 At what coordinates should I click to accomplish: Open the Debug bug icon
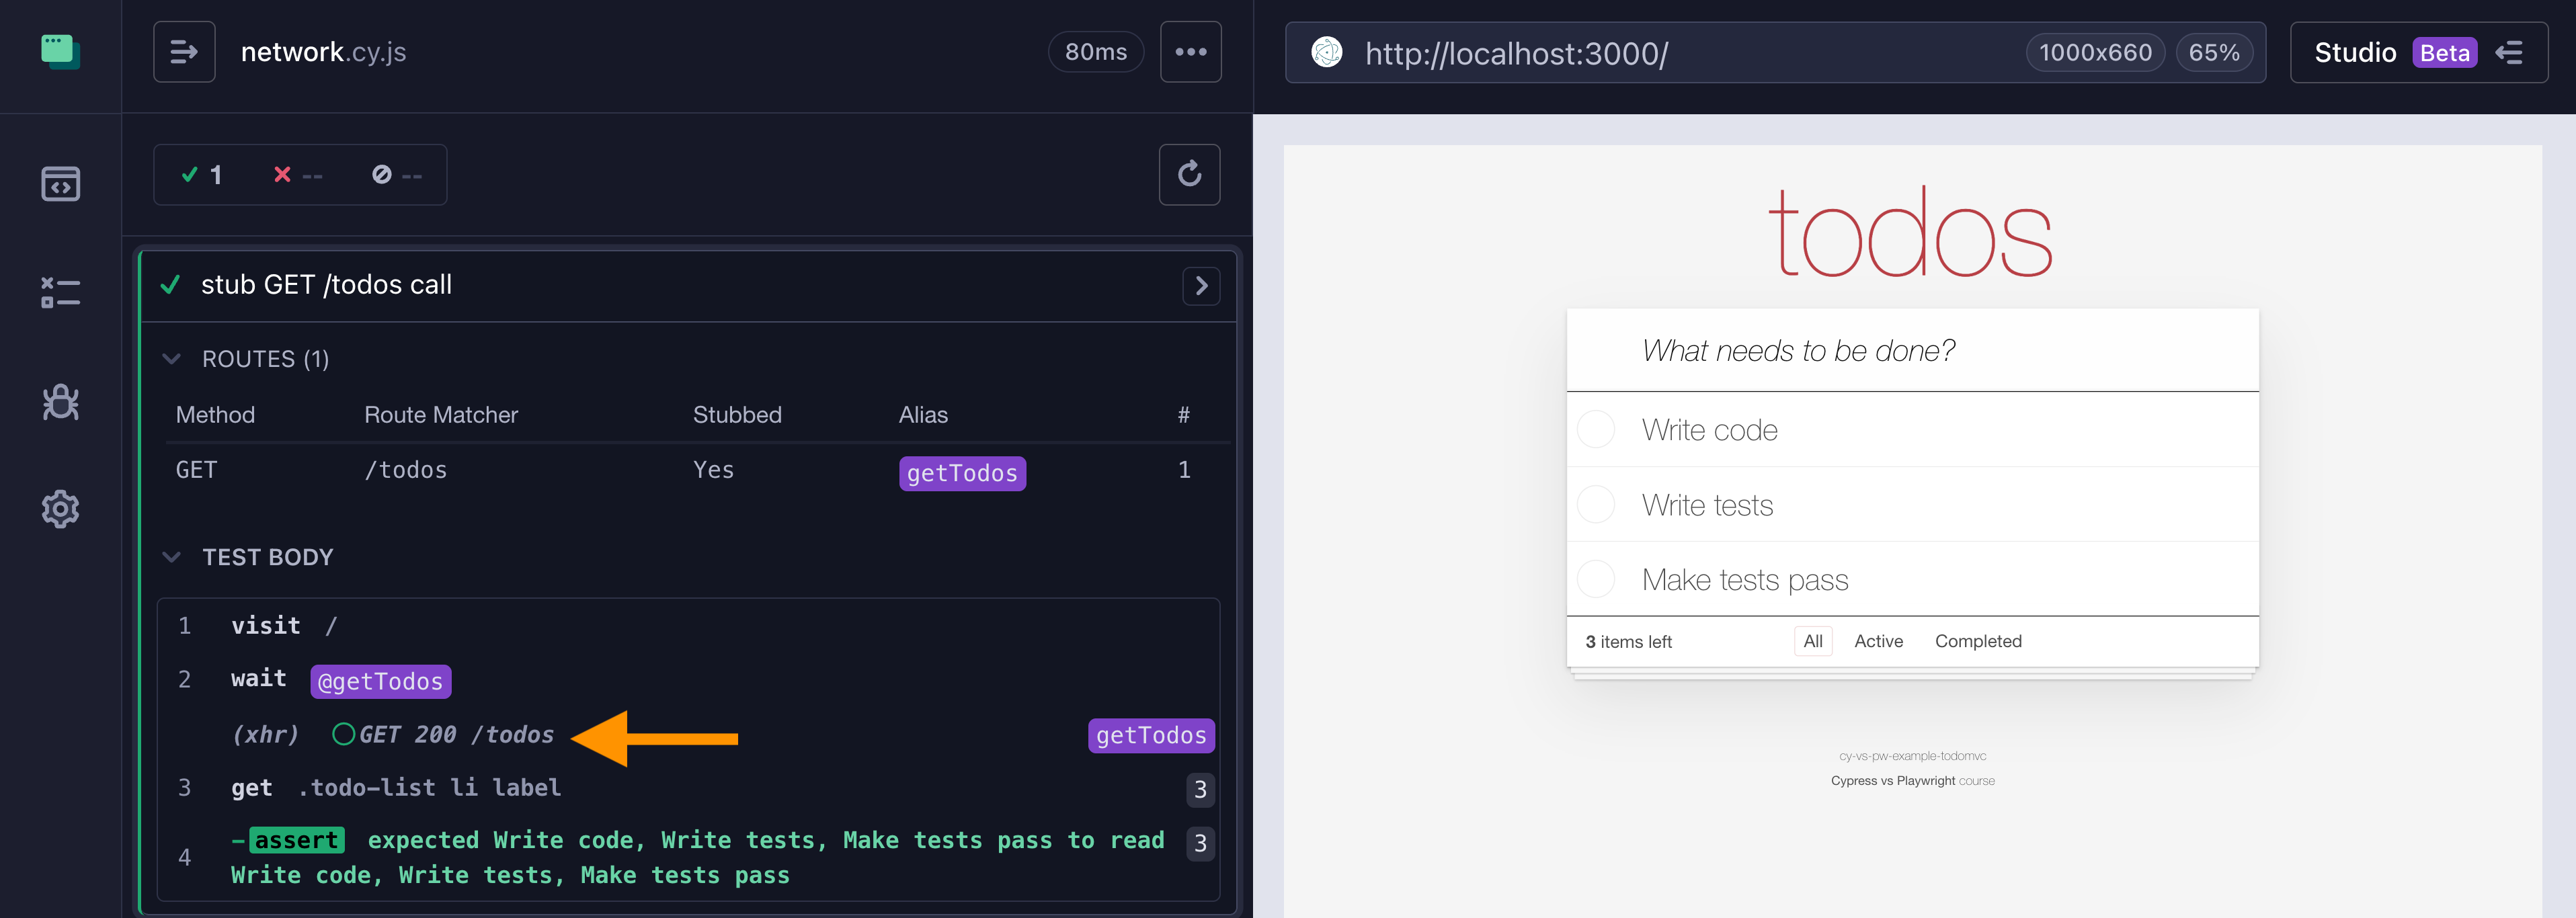[x=60, y=402]
